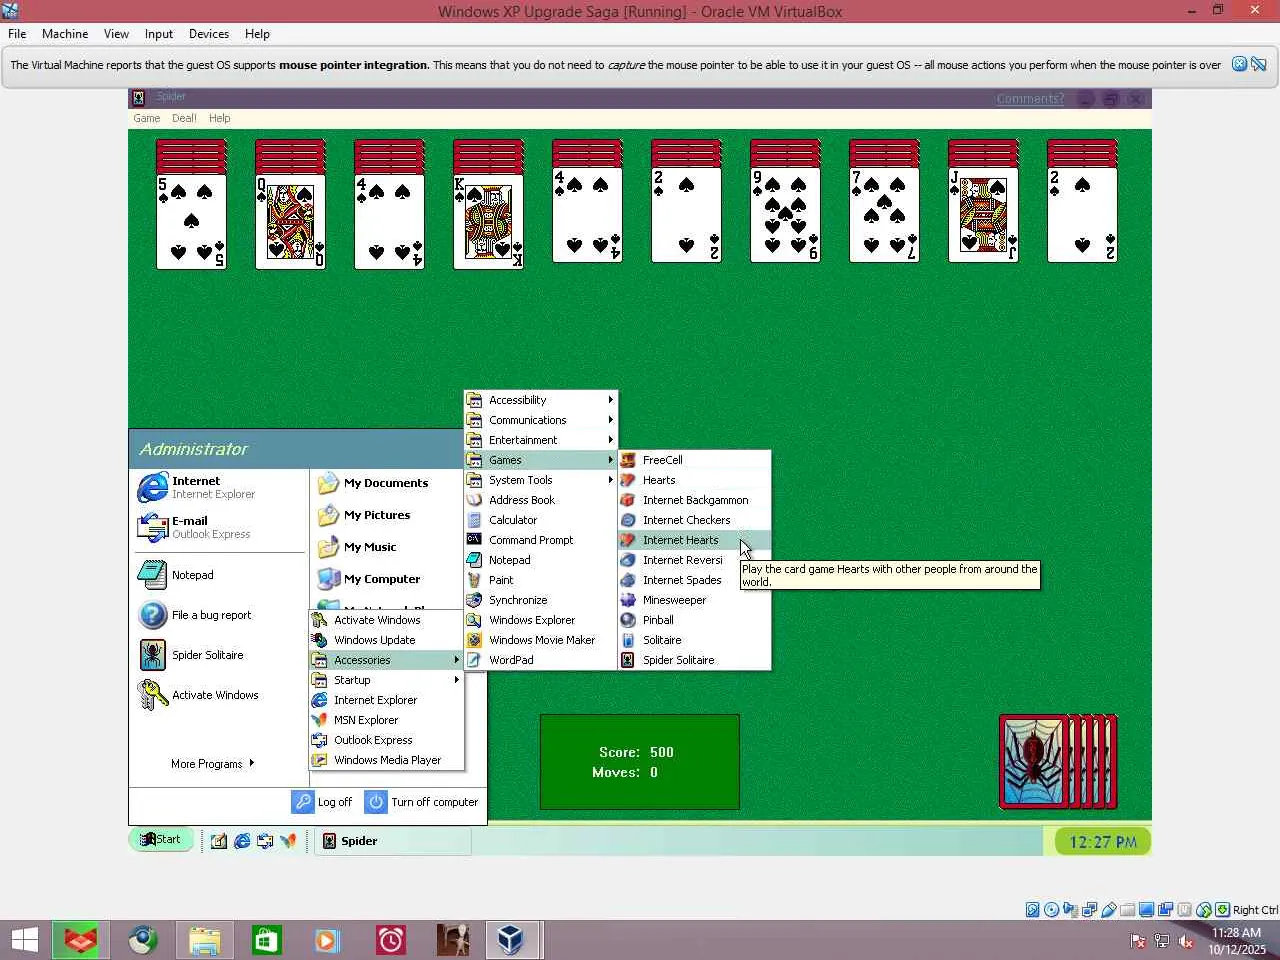This screenshot has height=960, width=1280.
Task: Open Internet Reversi game
Action: click(695, 560)
